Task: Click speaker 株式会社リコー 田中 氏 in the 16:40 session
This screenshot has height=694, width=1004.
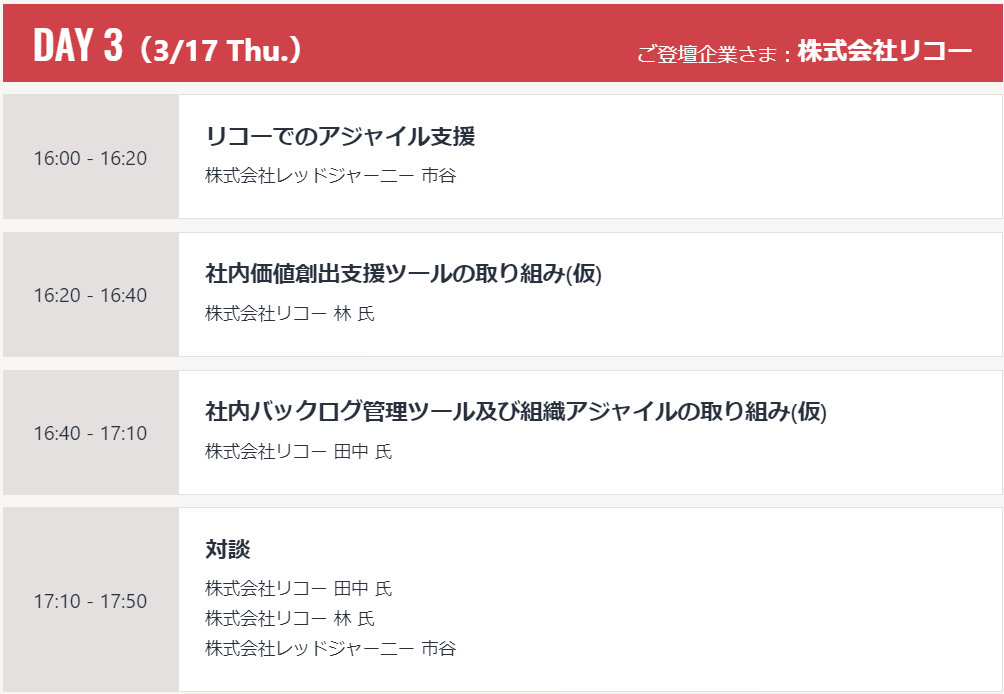Action: [299, 452]
